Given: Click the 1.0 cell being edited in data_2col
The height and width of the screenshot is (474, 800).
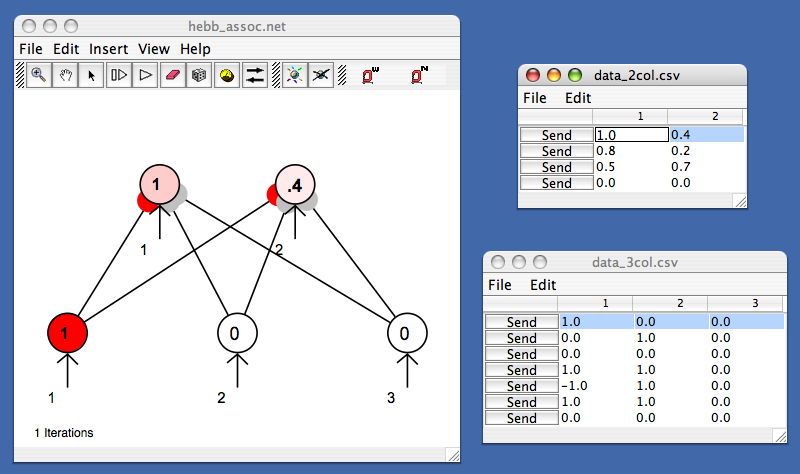Looking at the screenshot, I should tap(630, 135).
